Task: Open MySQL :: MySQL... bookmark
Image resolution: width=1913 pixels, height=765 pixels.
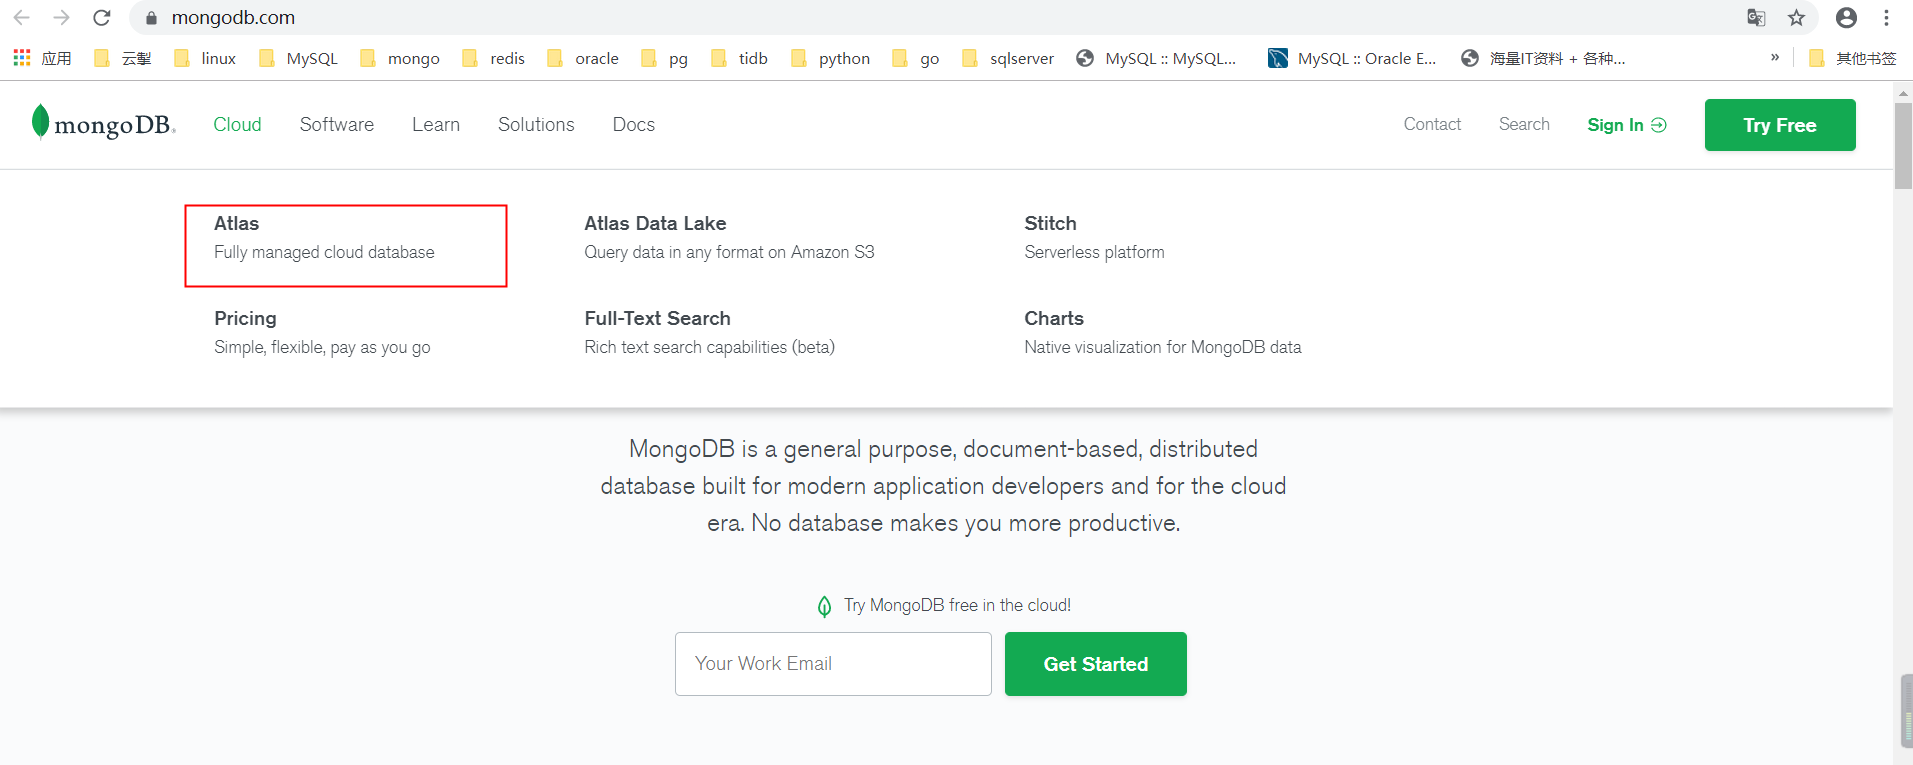Action: (x=1157, y=58)
